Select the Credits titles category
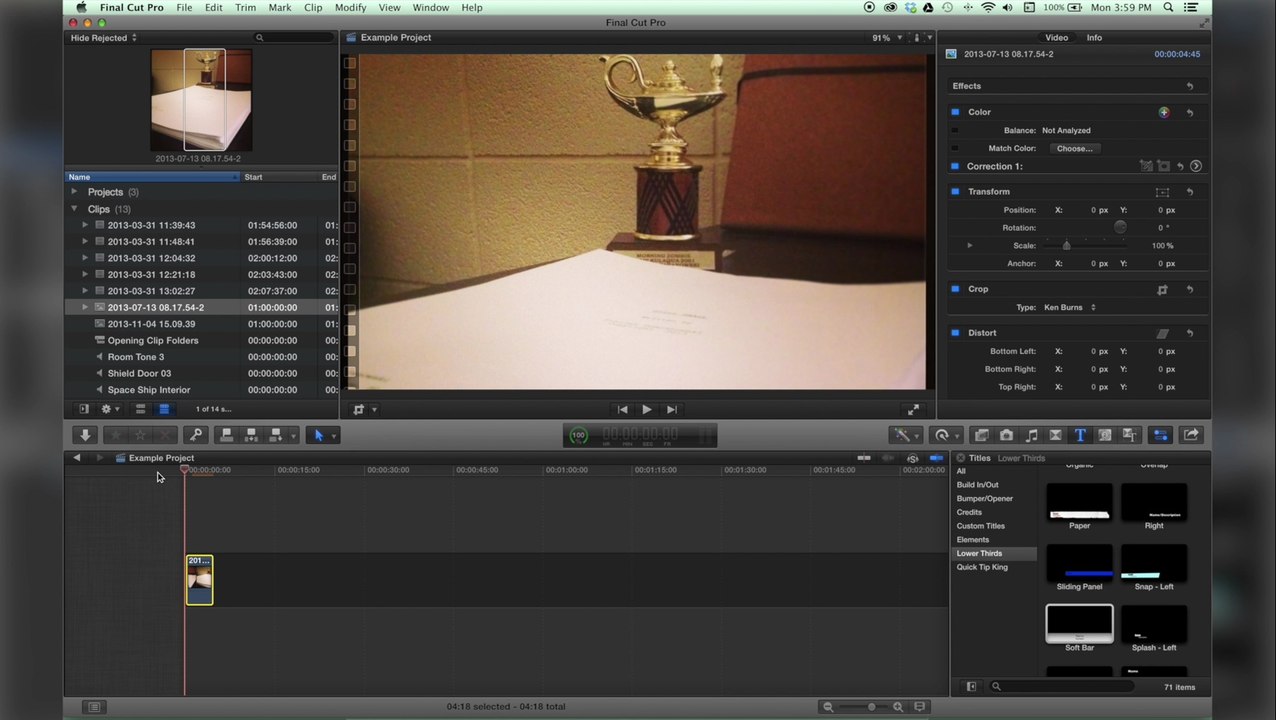 pos(969,512)
